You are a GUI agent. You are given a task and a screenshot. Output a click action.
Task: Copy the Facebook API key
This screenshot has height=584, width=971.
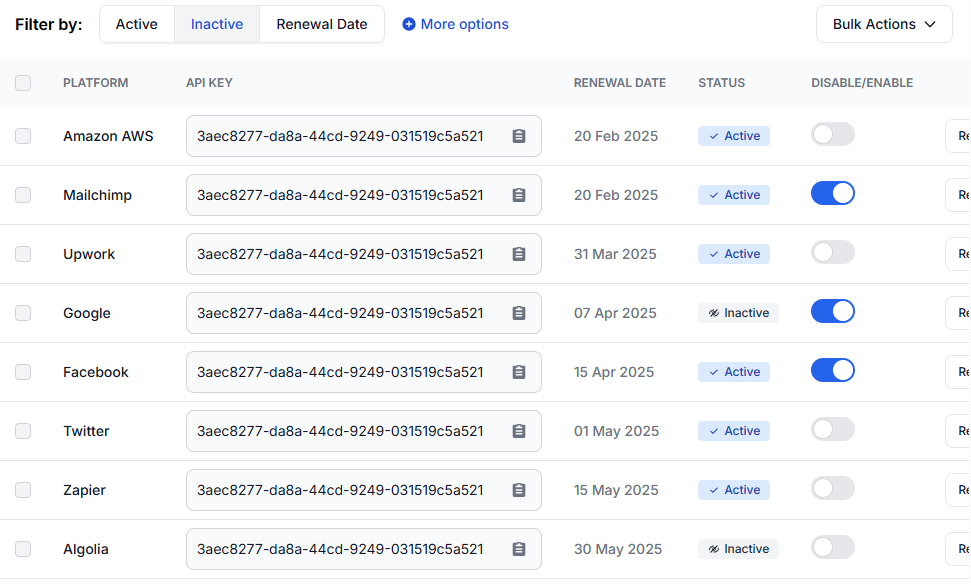click(x=518, y=372)
